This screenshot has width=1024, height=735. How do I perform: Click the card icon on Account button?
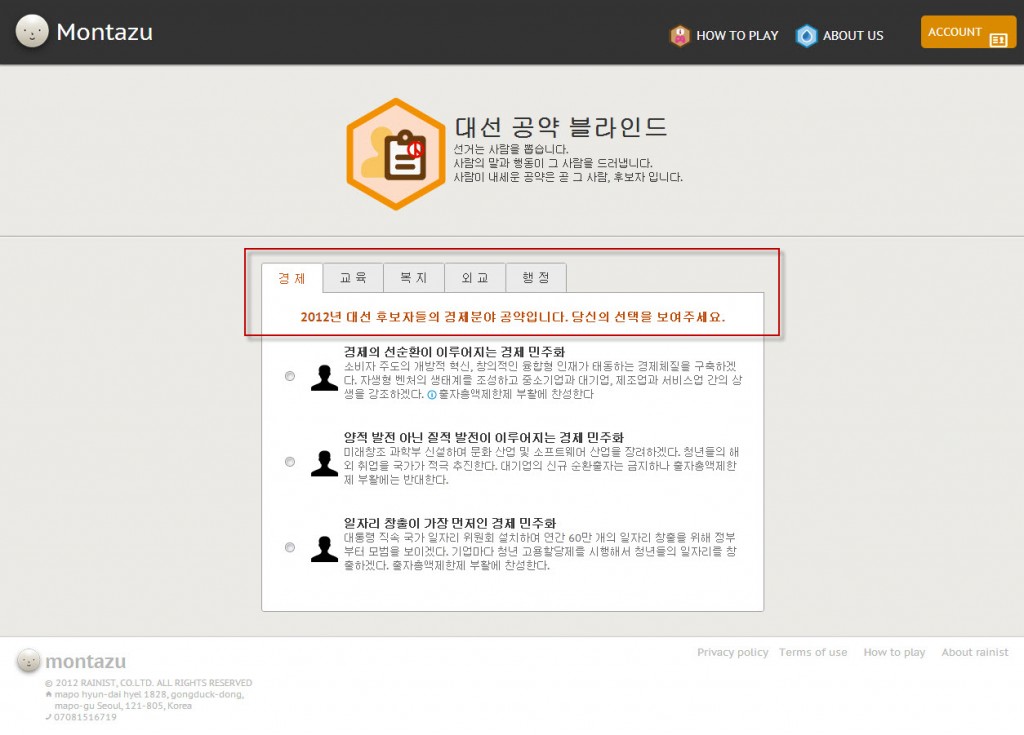[997, 39]
